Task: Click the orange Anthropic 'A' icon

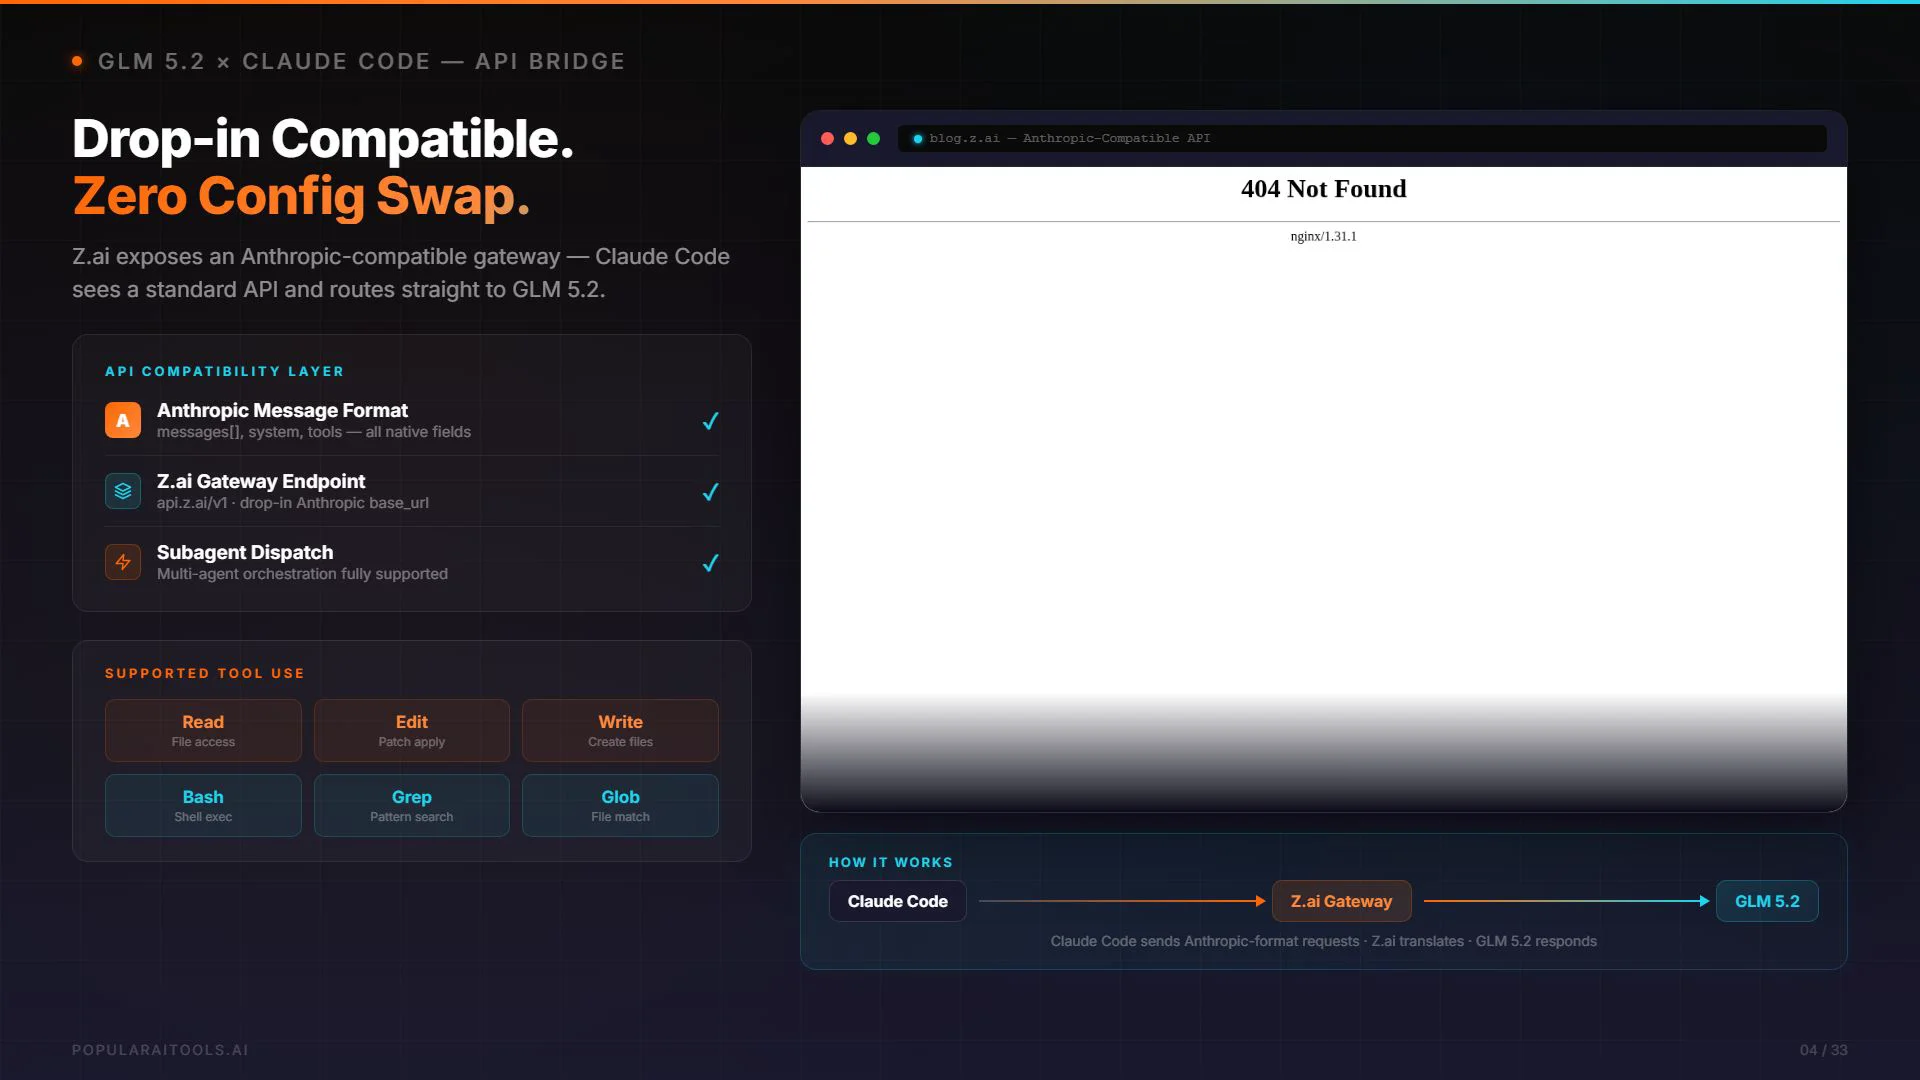Action: [123, 420]
